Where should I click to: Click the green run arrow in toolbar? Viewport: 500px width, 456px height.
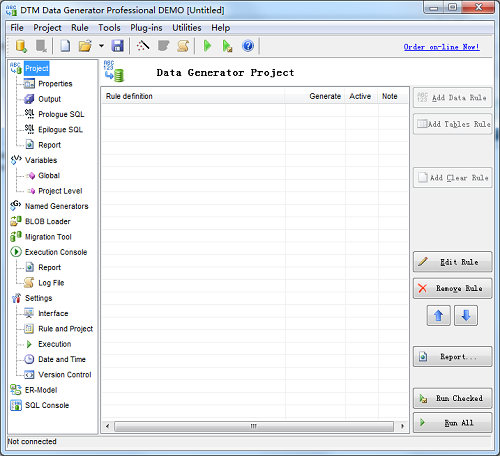point(207,46)
